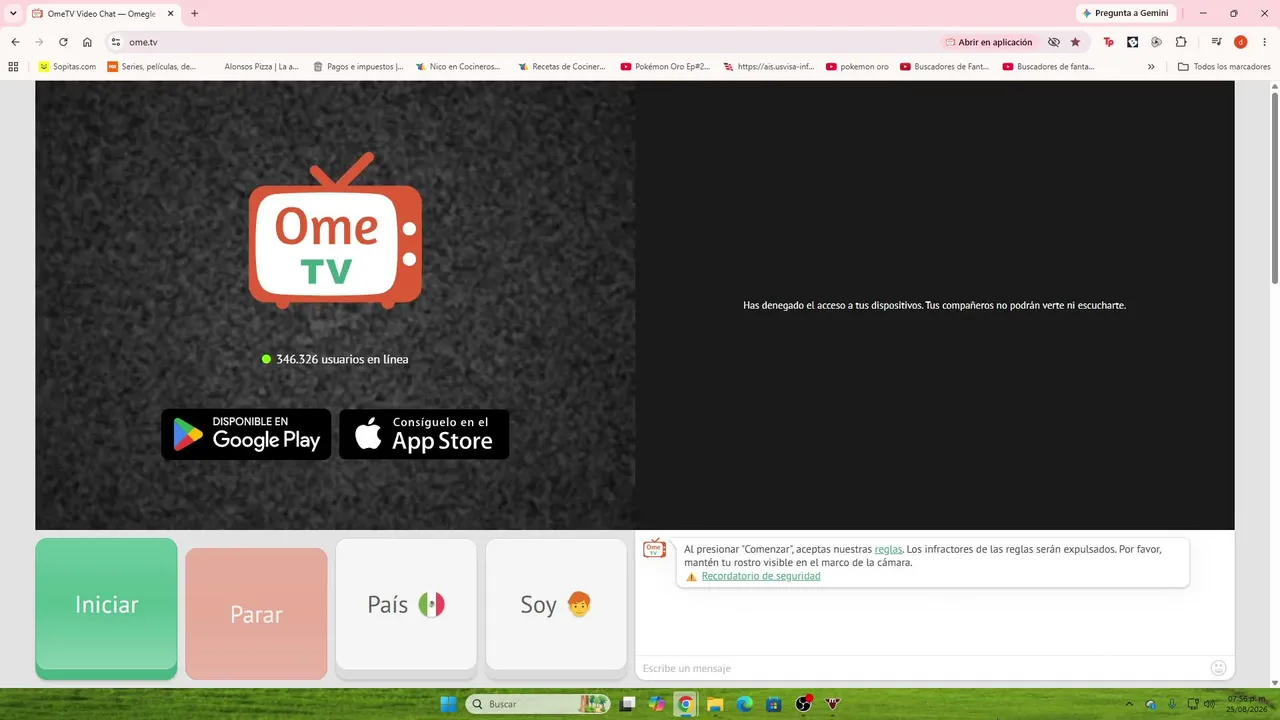Go back in browser history
This screenshot has width=1280, height=720.
pos(15,42)
